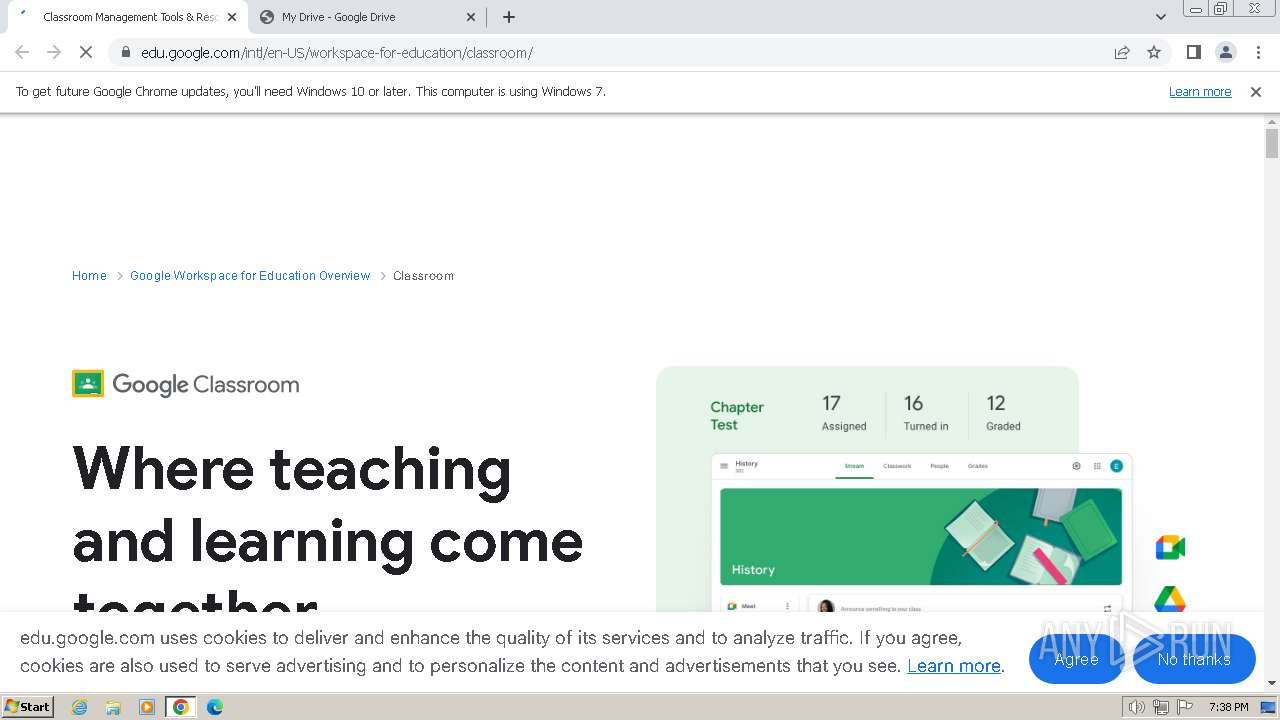The width and height of the screenshot is (1280, 720).
Task: Click the 17 Assigned stat
Action: pos(844,413)
